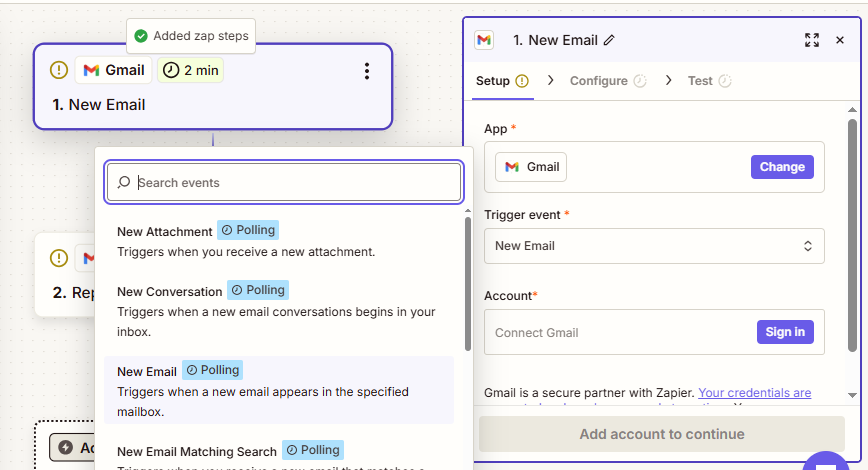The image size is (868, 470).
Task: Close the New Email side panel
Action: point(840,40)
